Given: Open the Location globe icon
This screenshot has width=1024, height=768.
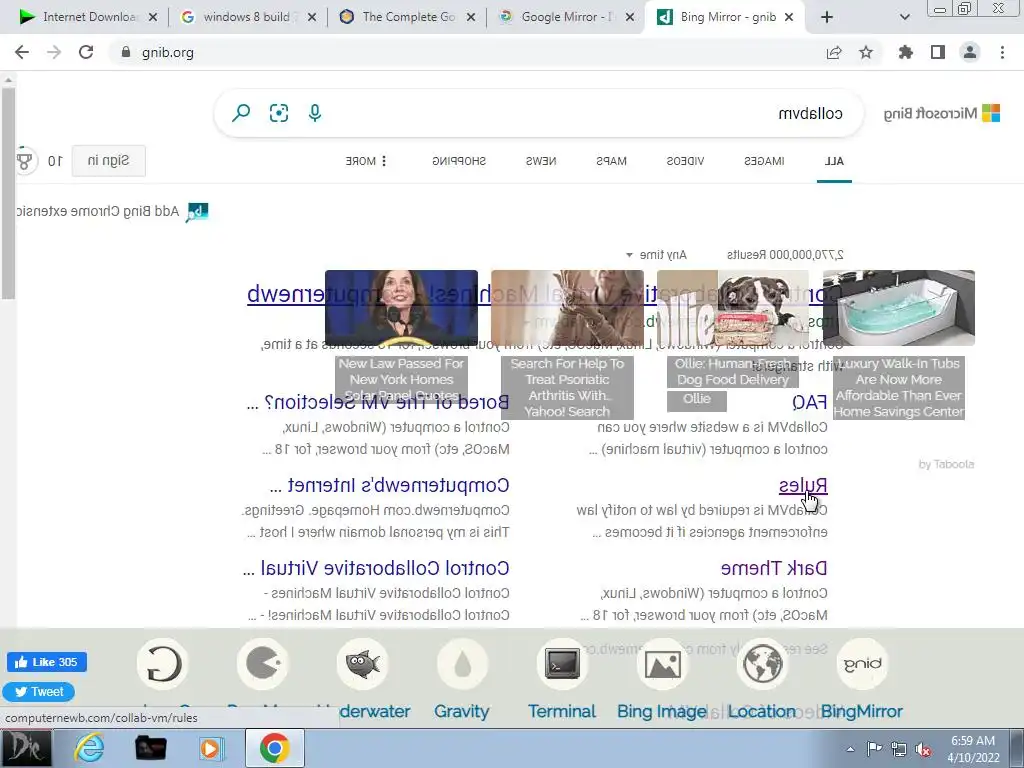Looking at the screenshot, I should coord(762,664).
